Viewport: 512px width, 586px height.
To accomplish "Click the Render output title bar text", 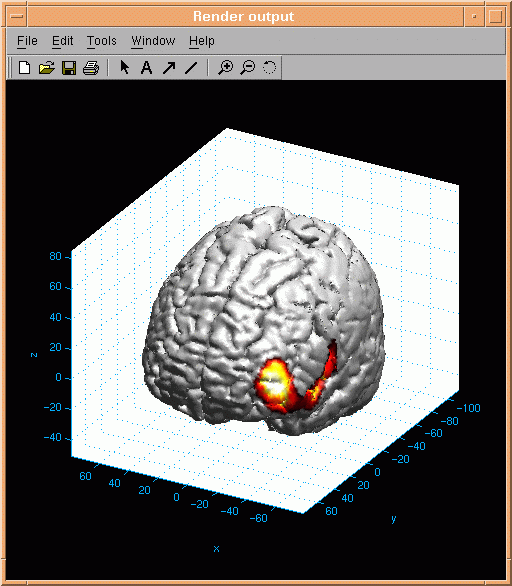I will point(244,16).
